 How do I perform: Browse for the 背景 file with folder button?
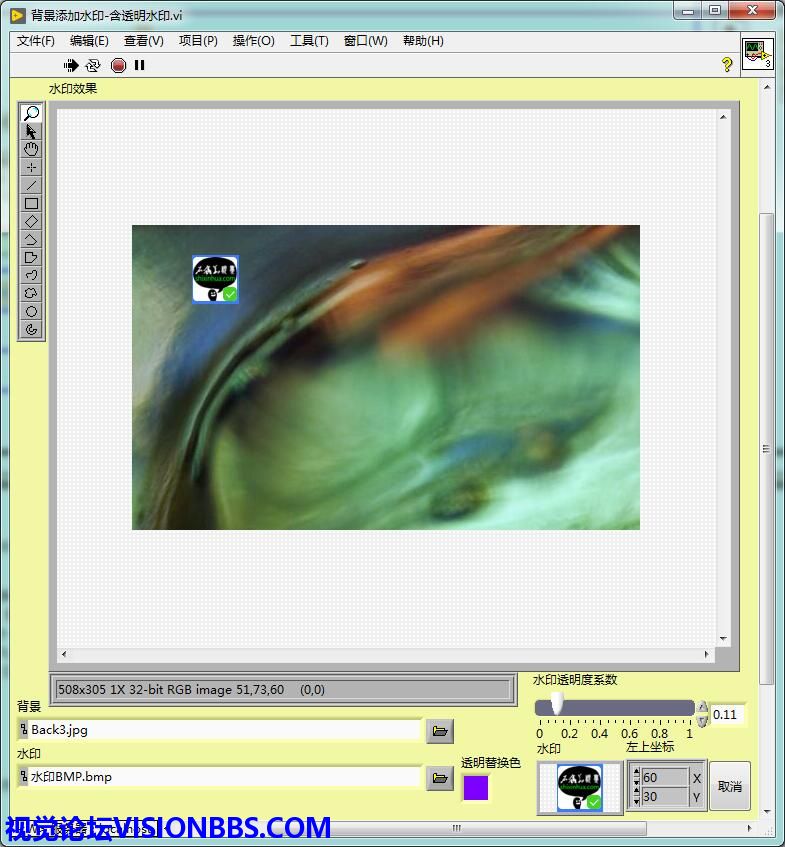click(x=439, y=731)
